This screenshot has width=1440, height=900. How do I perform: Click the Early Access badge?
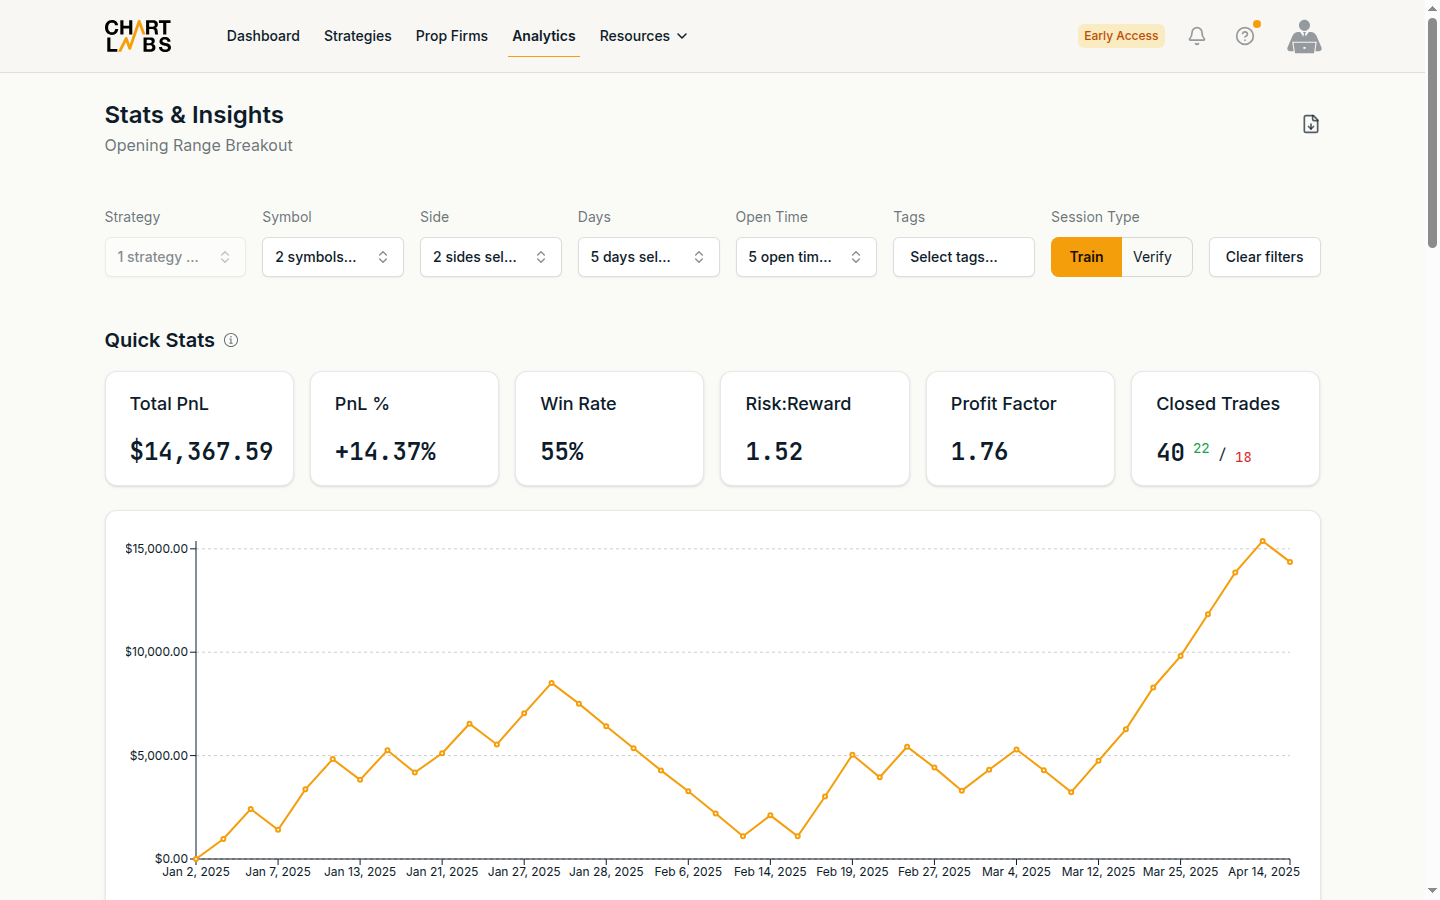1121,36
